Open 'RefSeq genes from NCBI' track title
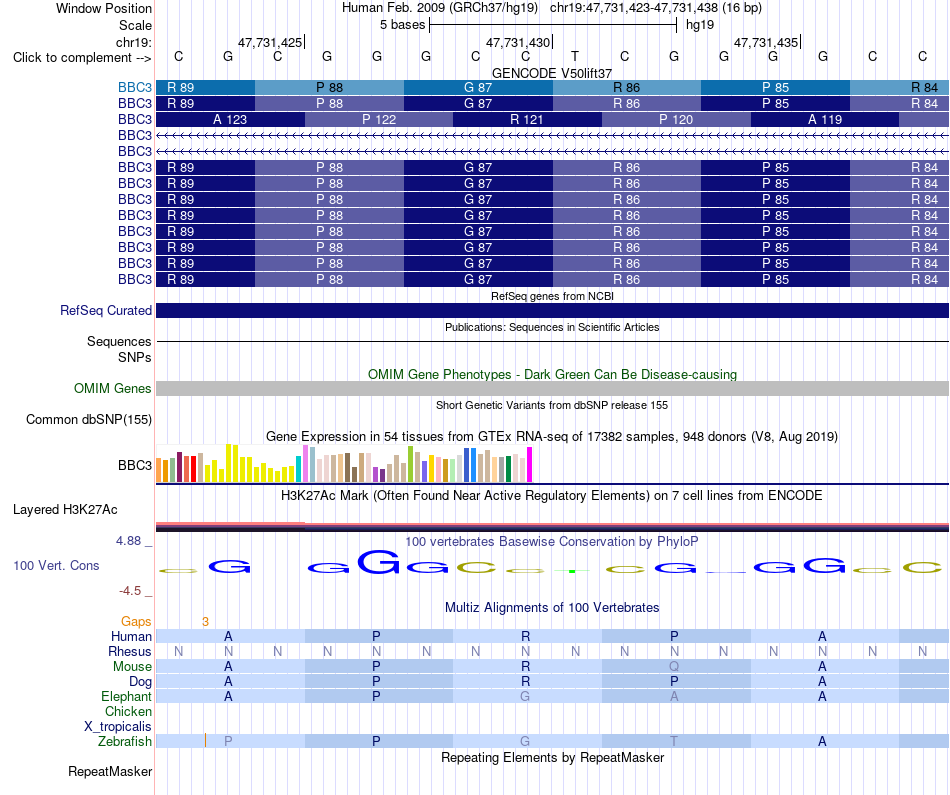This screenshot has width=950, height=795. (x=552, y=296)
